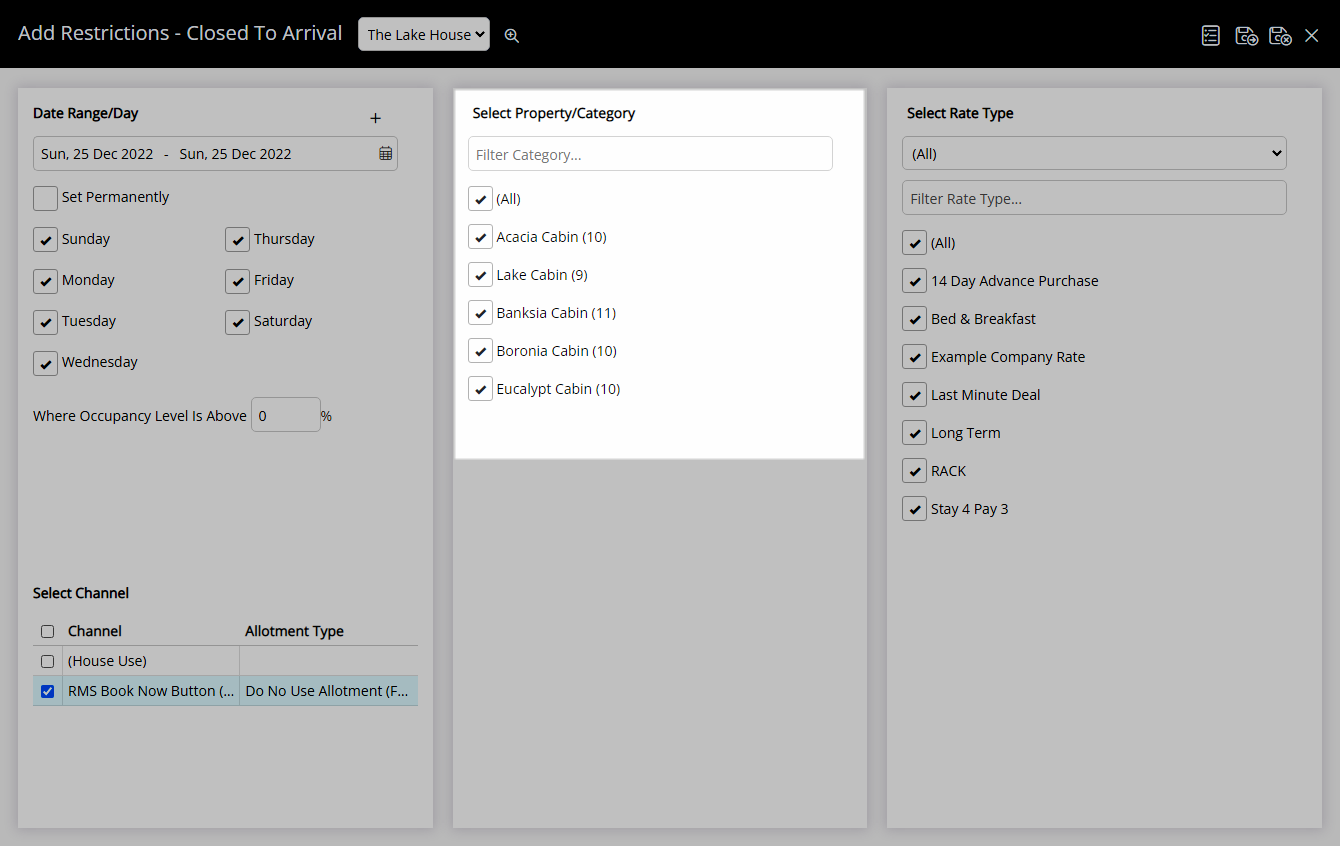Uncheck Bed & Breakfast rate

[x=914, y=319]
